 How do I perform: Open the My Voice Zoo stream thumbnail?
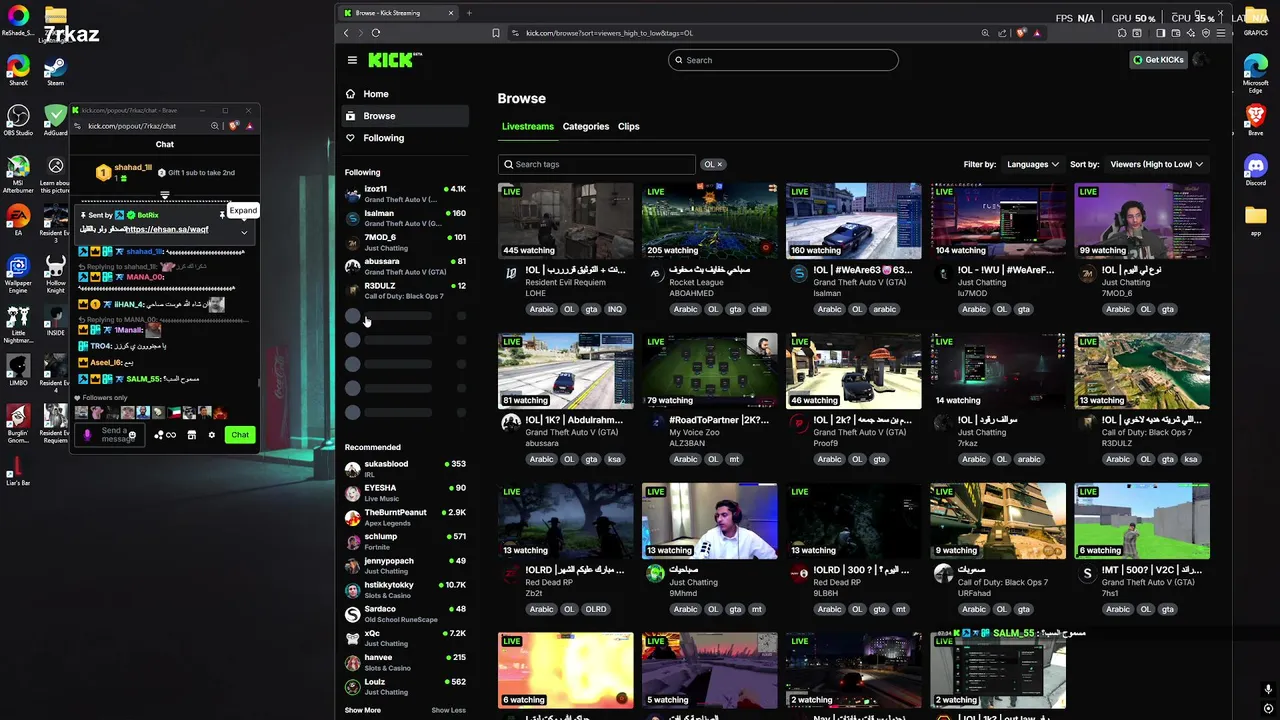(709, 370)
